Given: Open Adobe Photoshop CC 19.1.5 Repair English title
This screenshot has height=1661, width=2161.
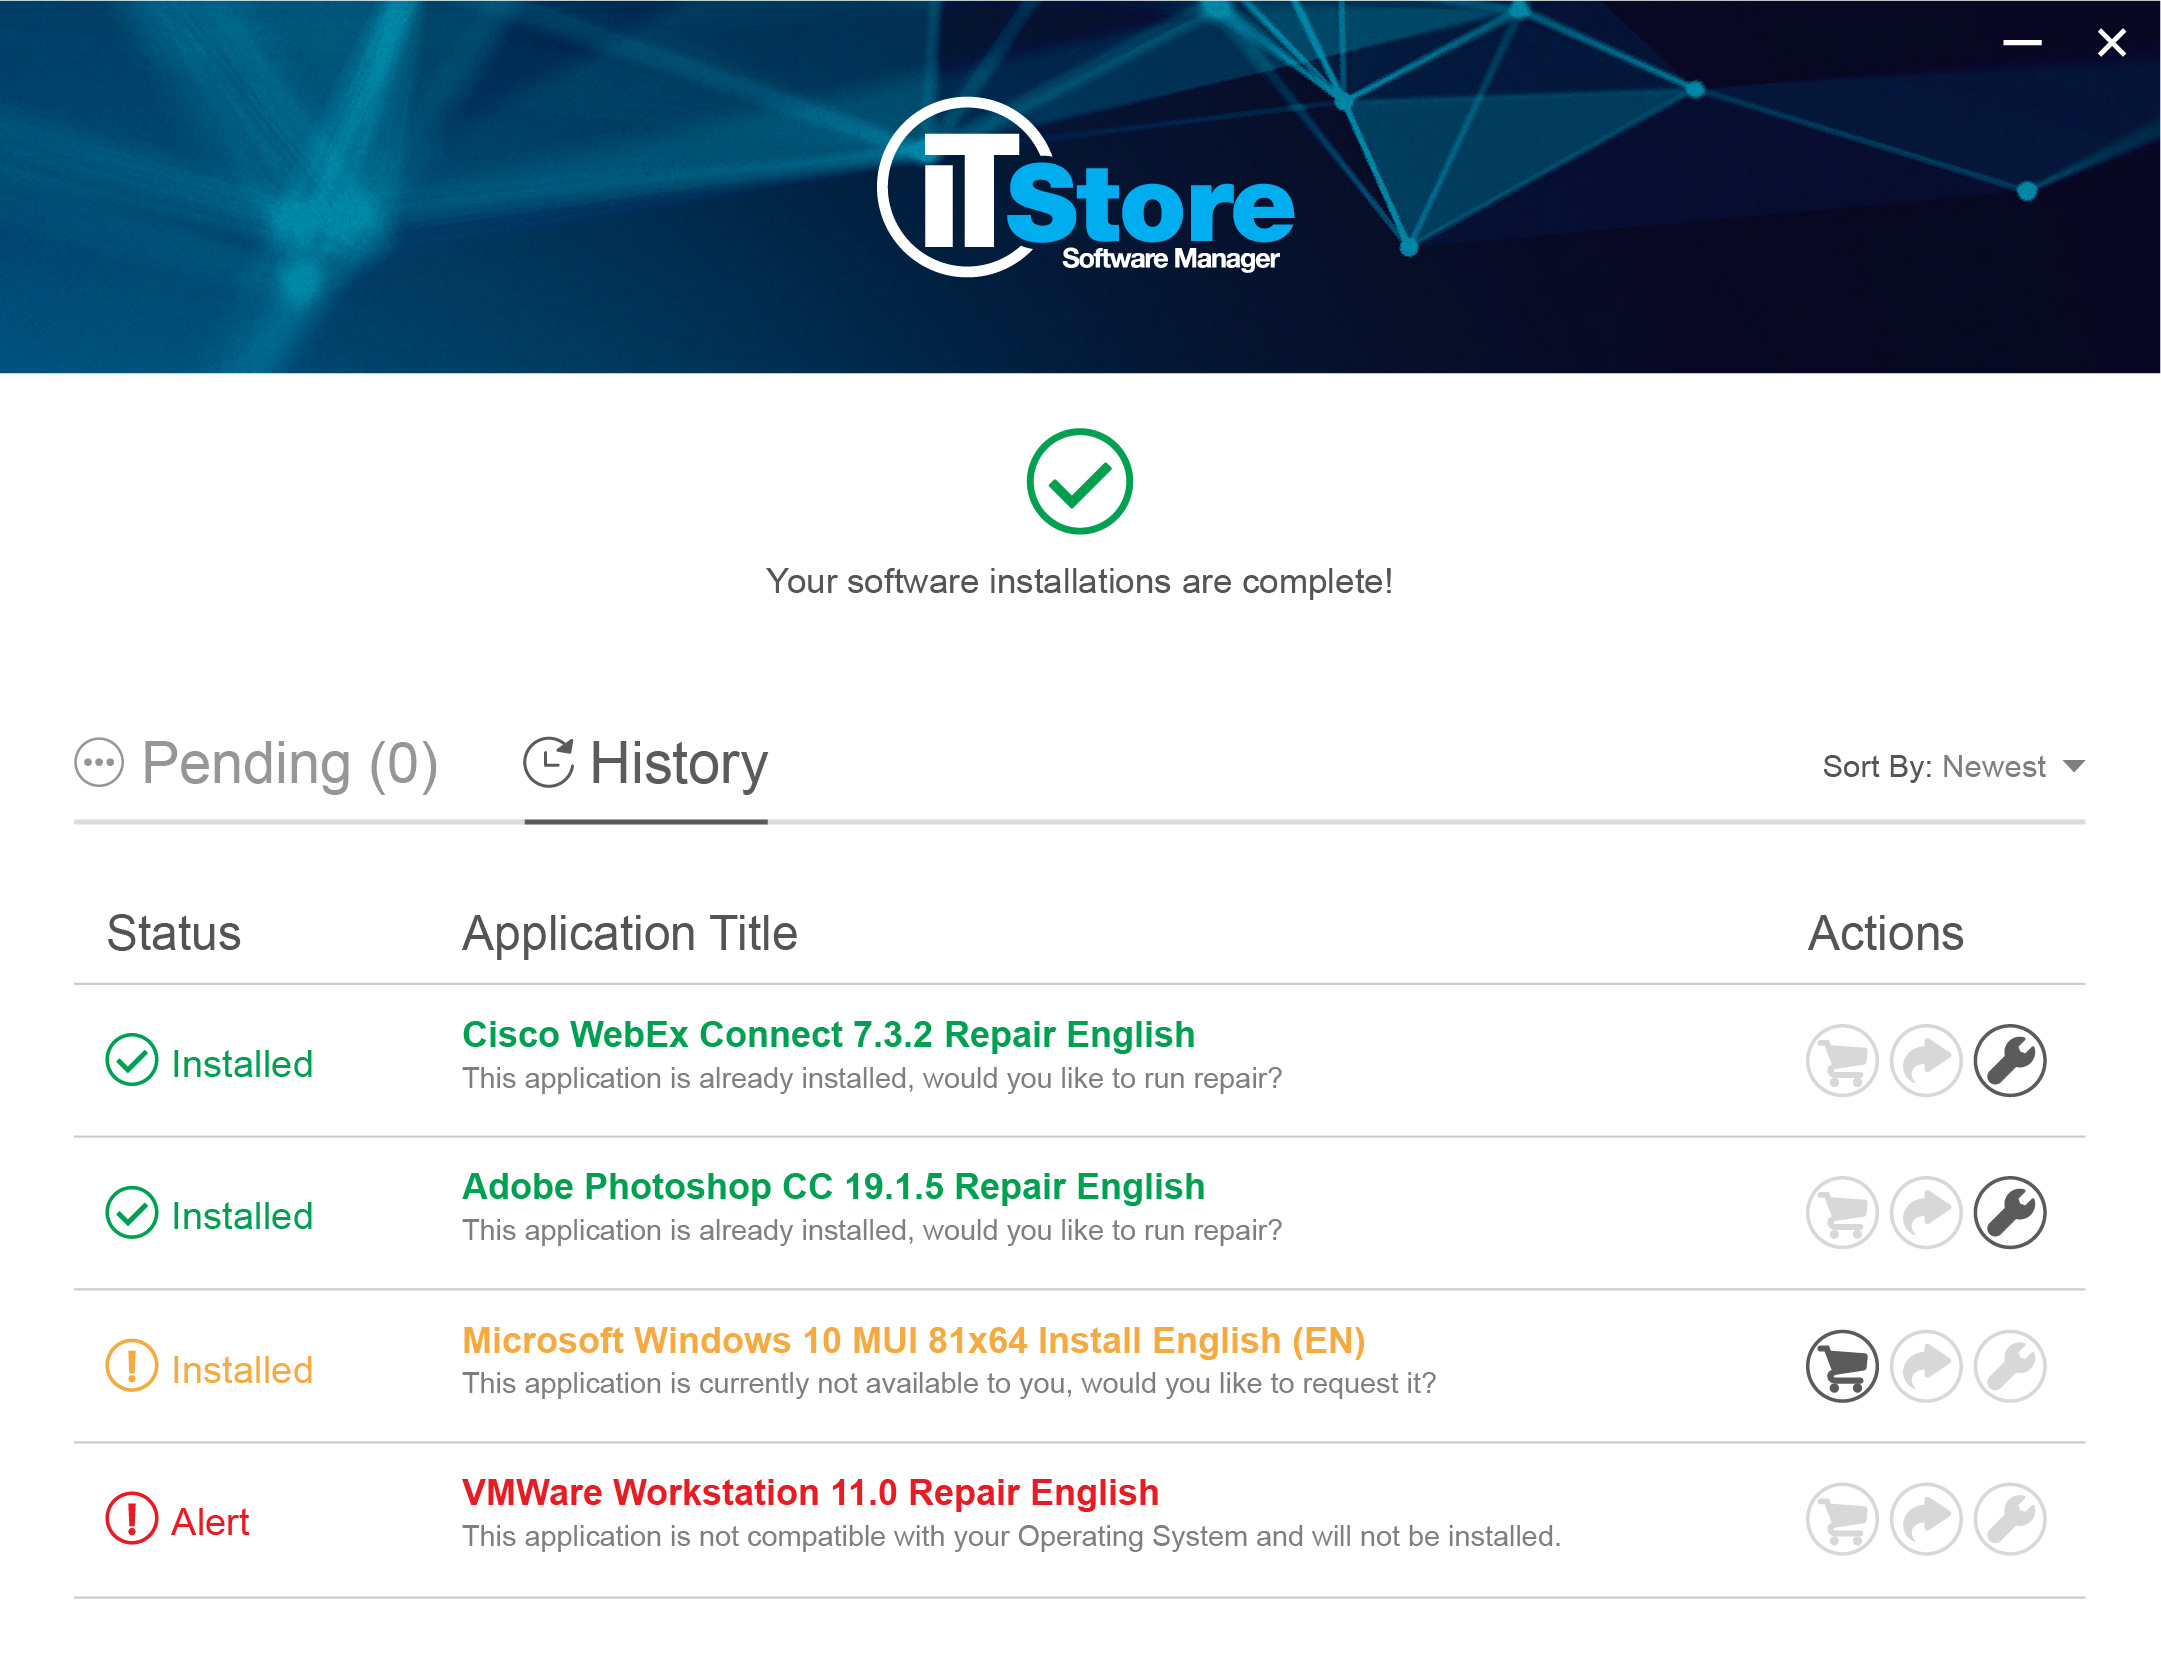Looking at the screenshot, I should click(x=833, y=1187).
